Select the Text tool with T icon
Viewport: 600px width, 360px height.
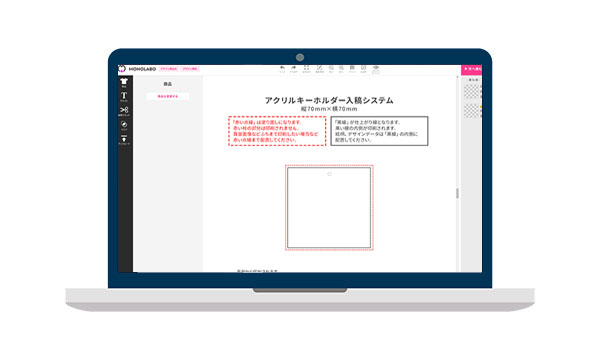click(x=124, y=97)
